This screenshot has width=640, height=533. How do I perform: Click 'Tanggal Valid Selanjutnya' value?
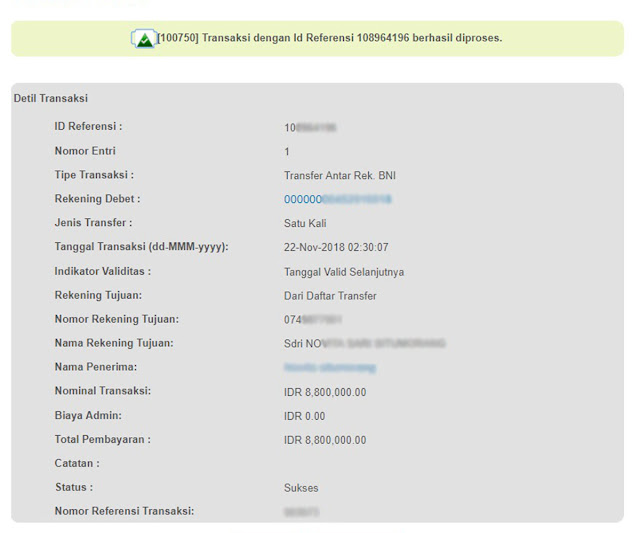344,272
